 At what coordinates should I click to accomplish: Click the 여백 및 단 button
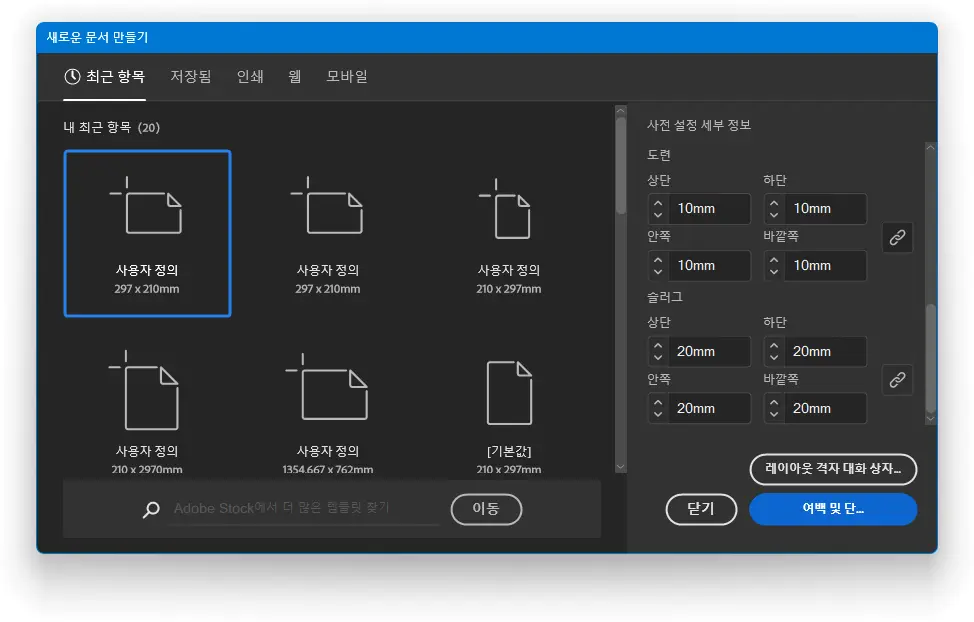tap(833, 509)
